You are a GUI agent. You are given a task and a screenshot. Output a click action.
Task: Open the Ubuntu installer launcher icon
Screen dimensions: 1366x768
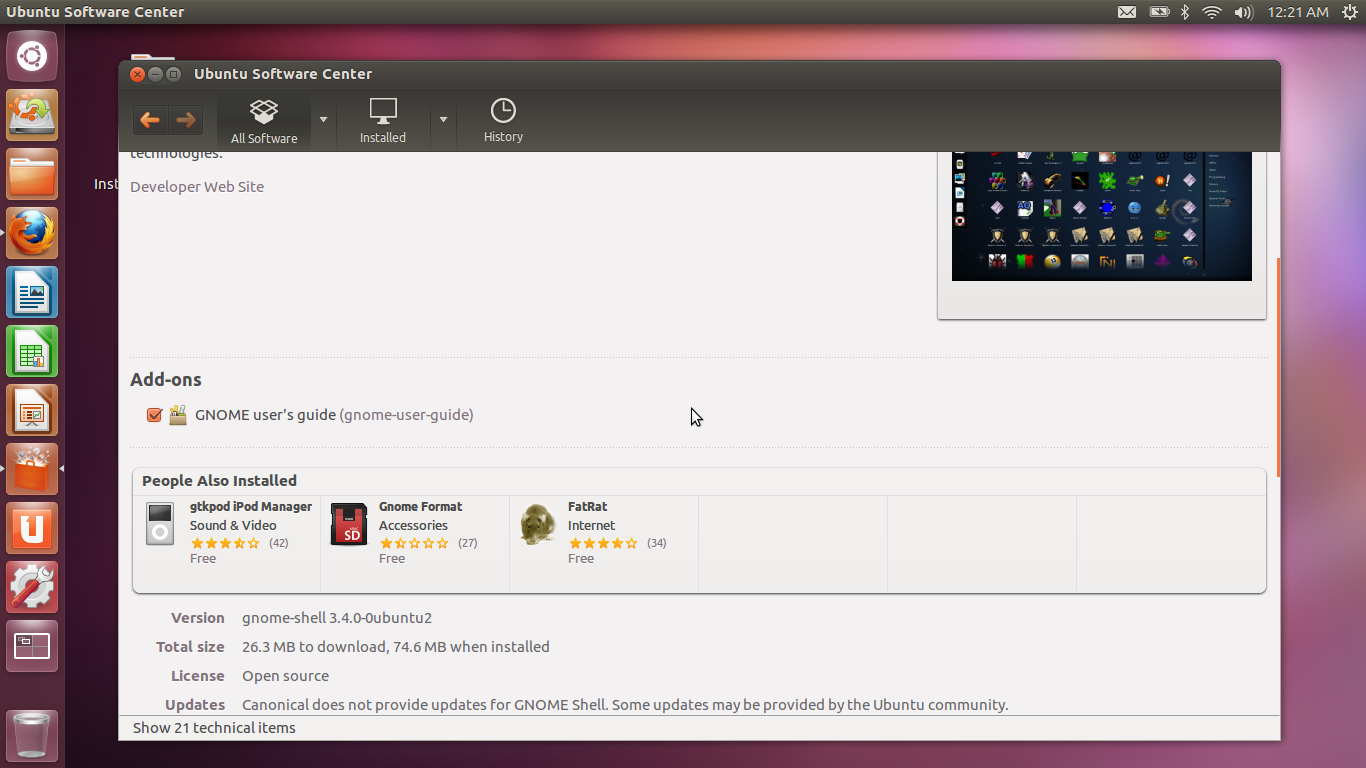[32, 114]
